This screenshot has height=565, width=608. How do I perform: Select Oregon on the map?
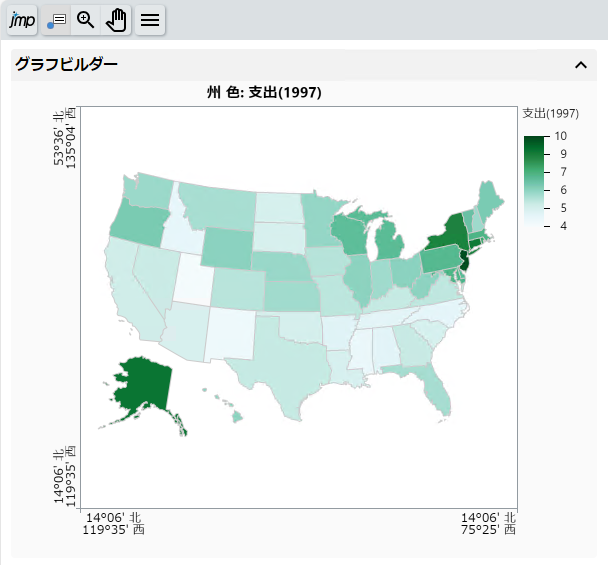[x=138, y=223]
